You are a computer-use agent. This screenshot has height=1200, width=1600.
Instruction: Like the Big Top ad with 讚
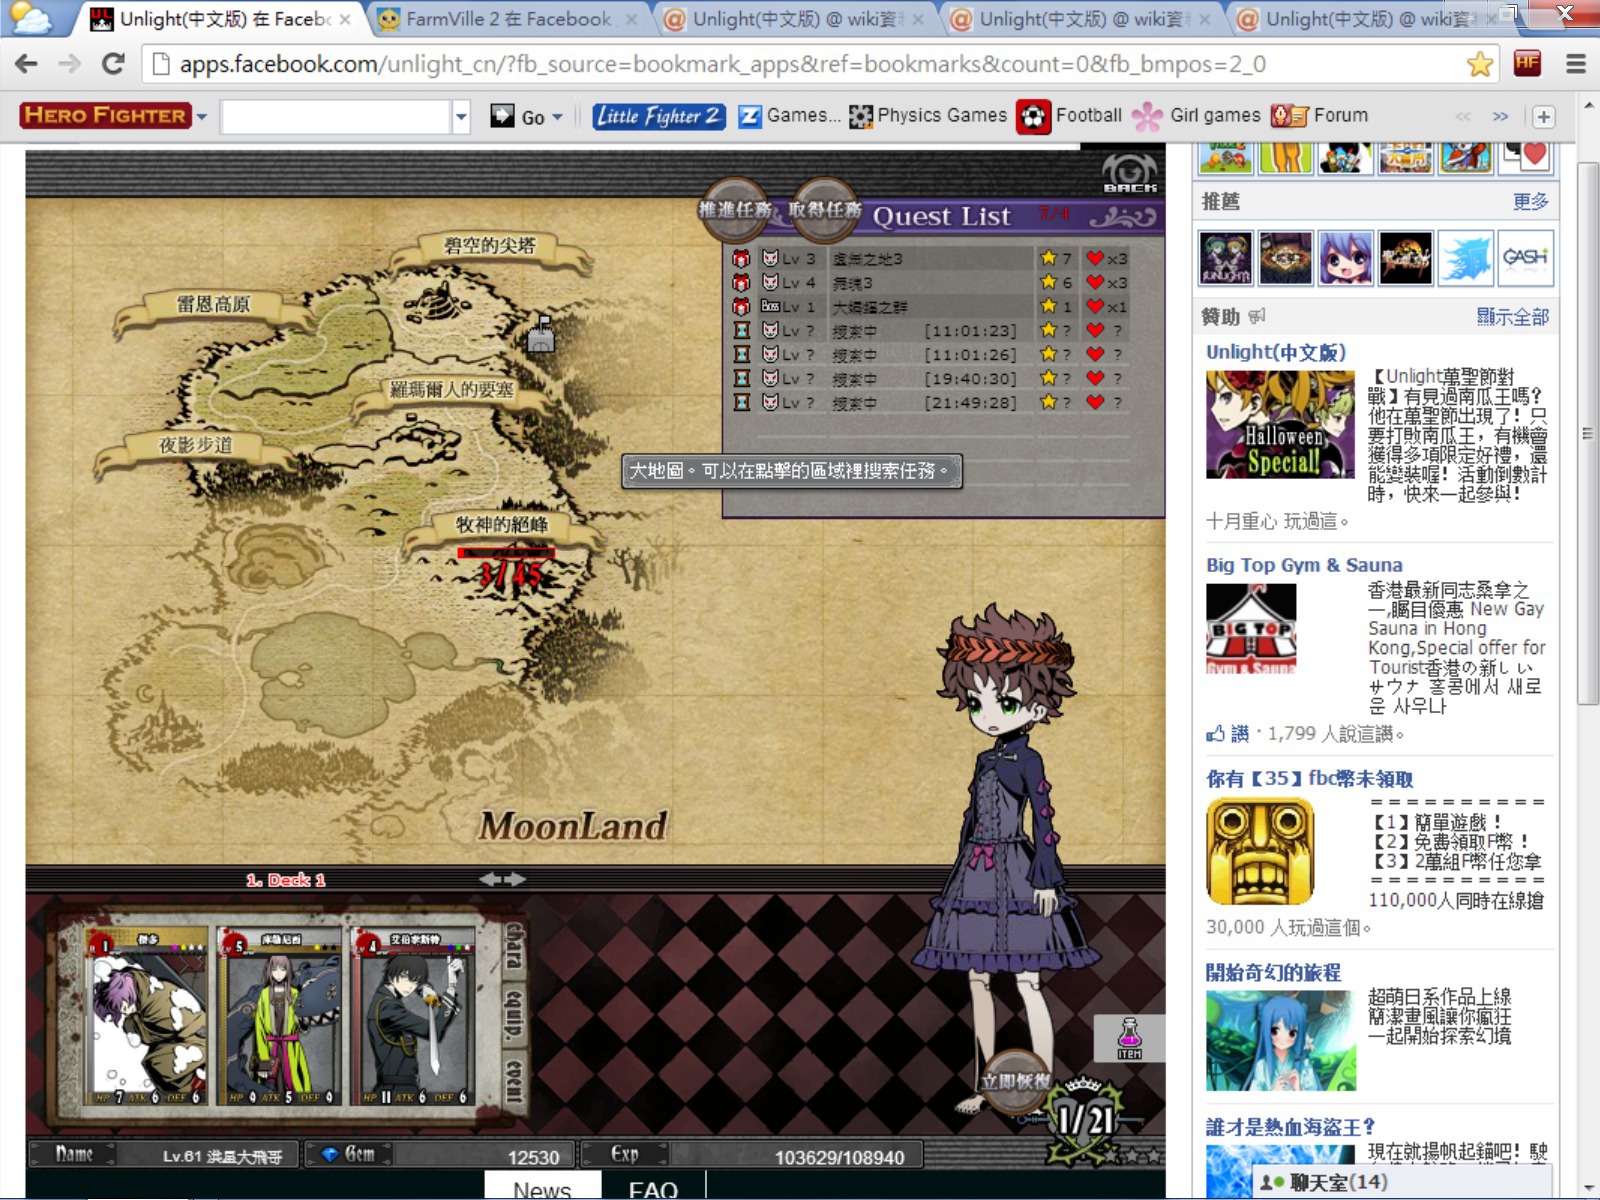(x=1228, y=733)
